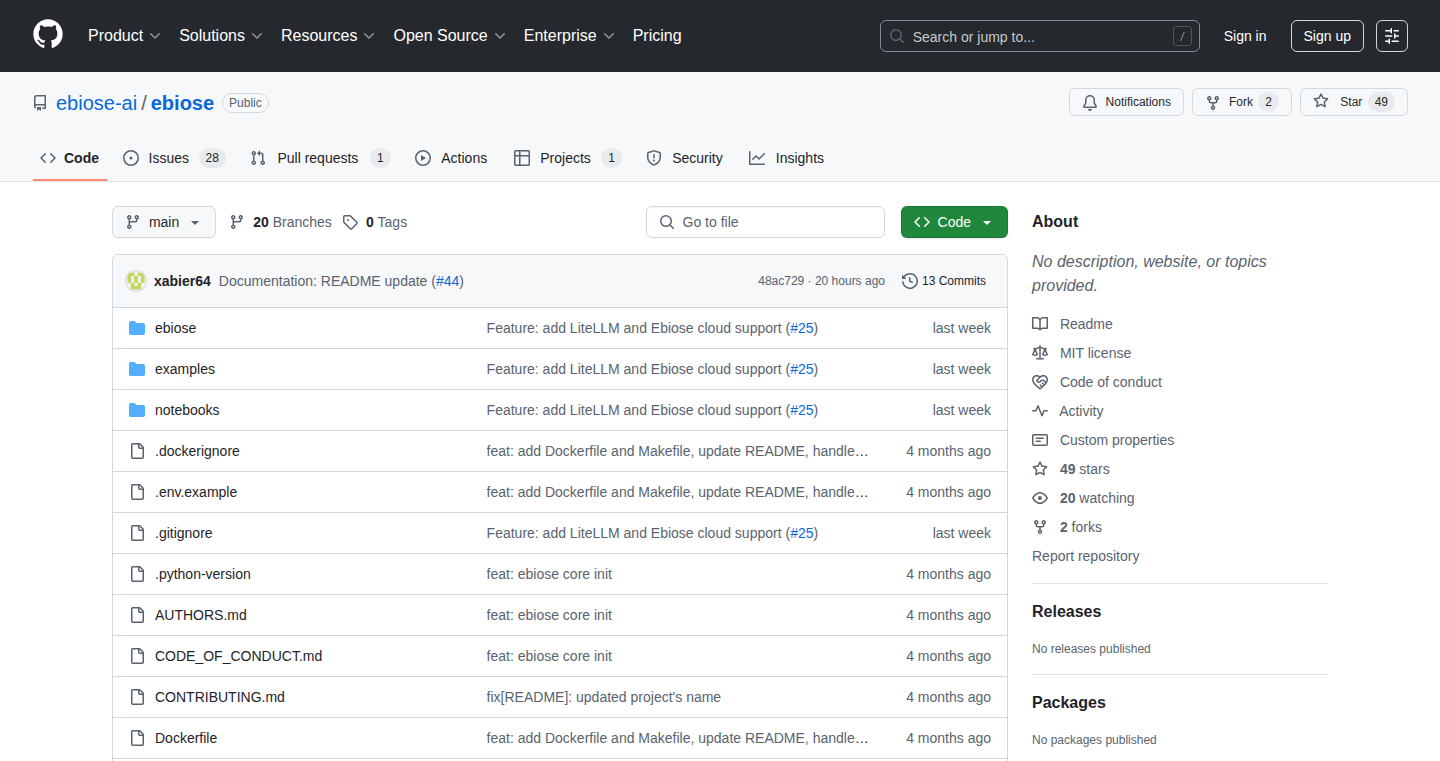Click the Activity pulse icon
This screenshot has width=1440, height=761.
[x=1040, y=411]
